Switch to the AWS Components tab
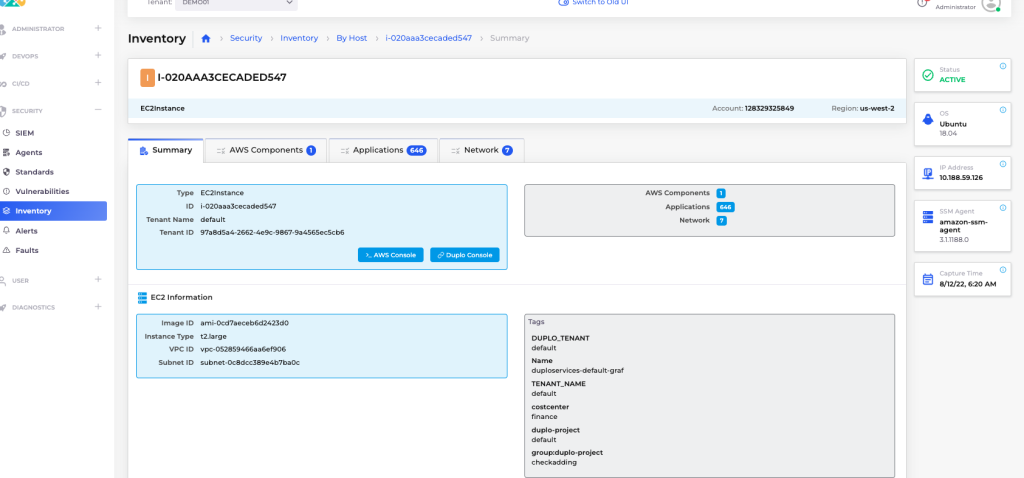This screenshot has width=1024, height=478. tap(266, 150)
